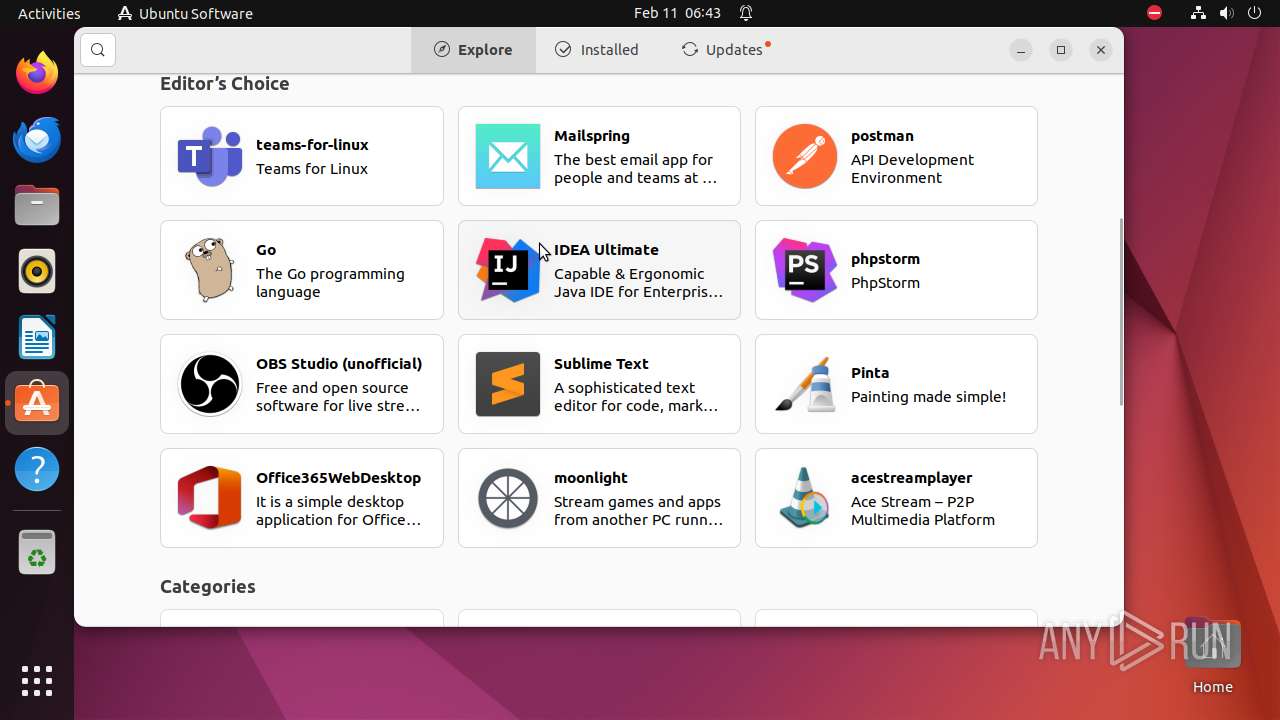Launch Firefox from the dock

click(37, 72)
